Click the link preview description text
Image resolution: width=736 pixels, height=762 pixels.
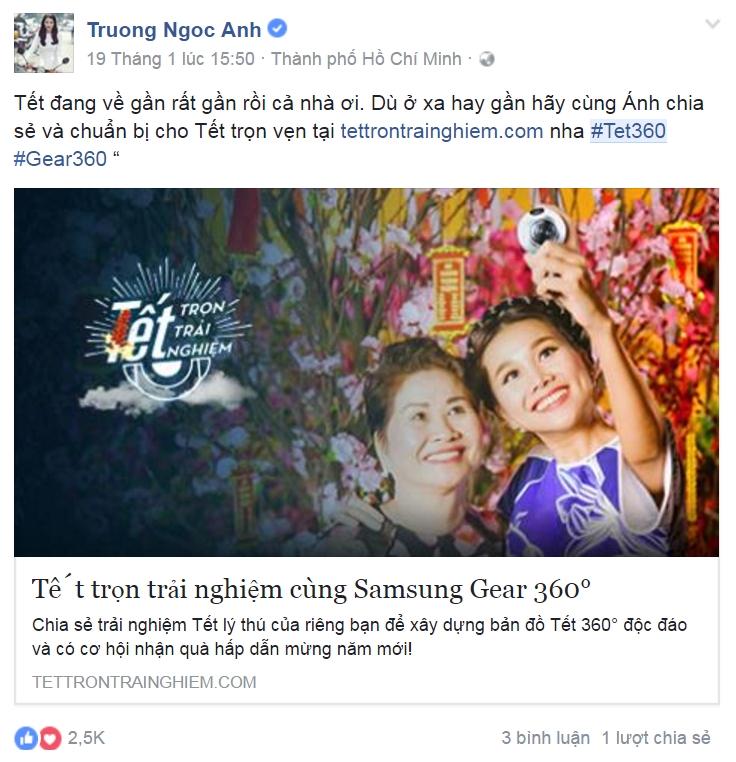(x=359, y=637)
